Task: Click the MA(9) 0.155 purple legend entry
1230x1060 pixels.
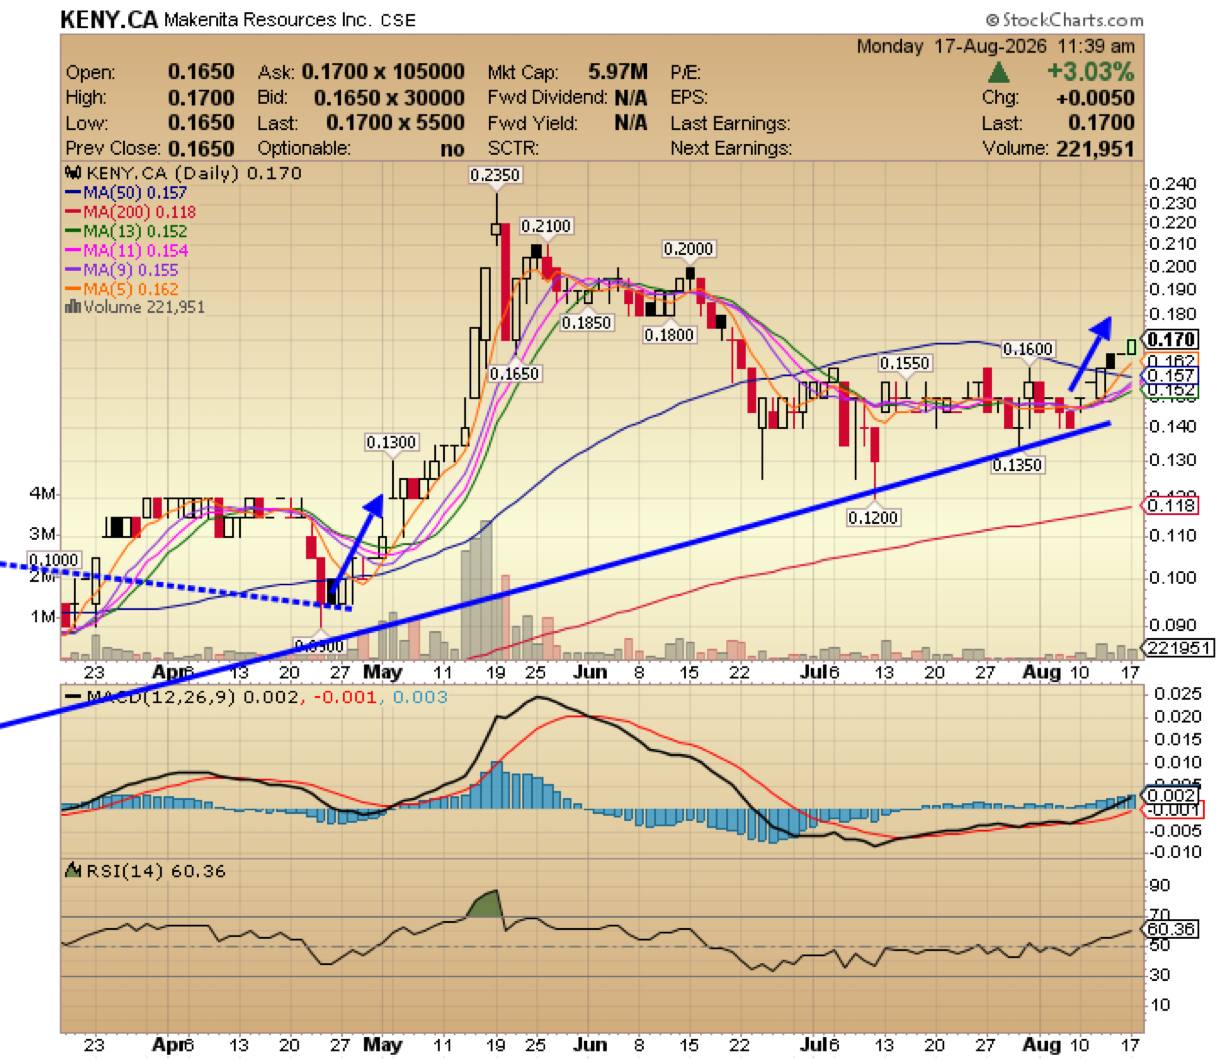Action: click(x=121, y=270)
